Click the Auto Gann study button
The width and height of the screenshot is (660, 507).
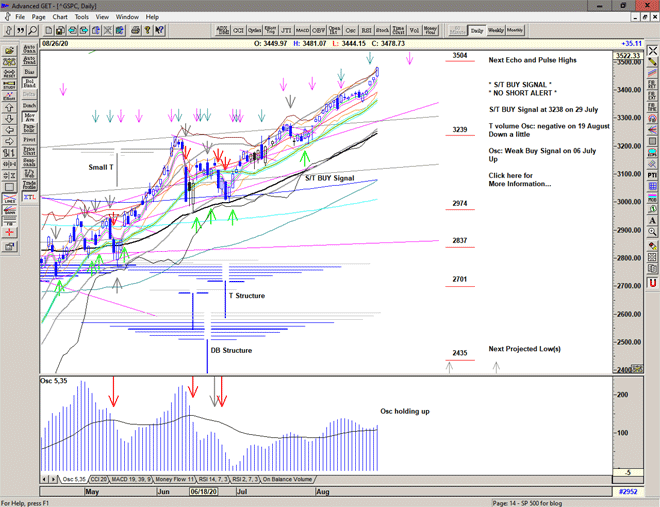coord(29,47)
